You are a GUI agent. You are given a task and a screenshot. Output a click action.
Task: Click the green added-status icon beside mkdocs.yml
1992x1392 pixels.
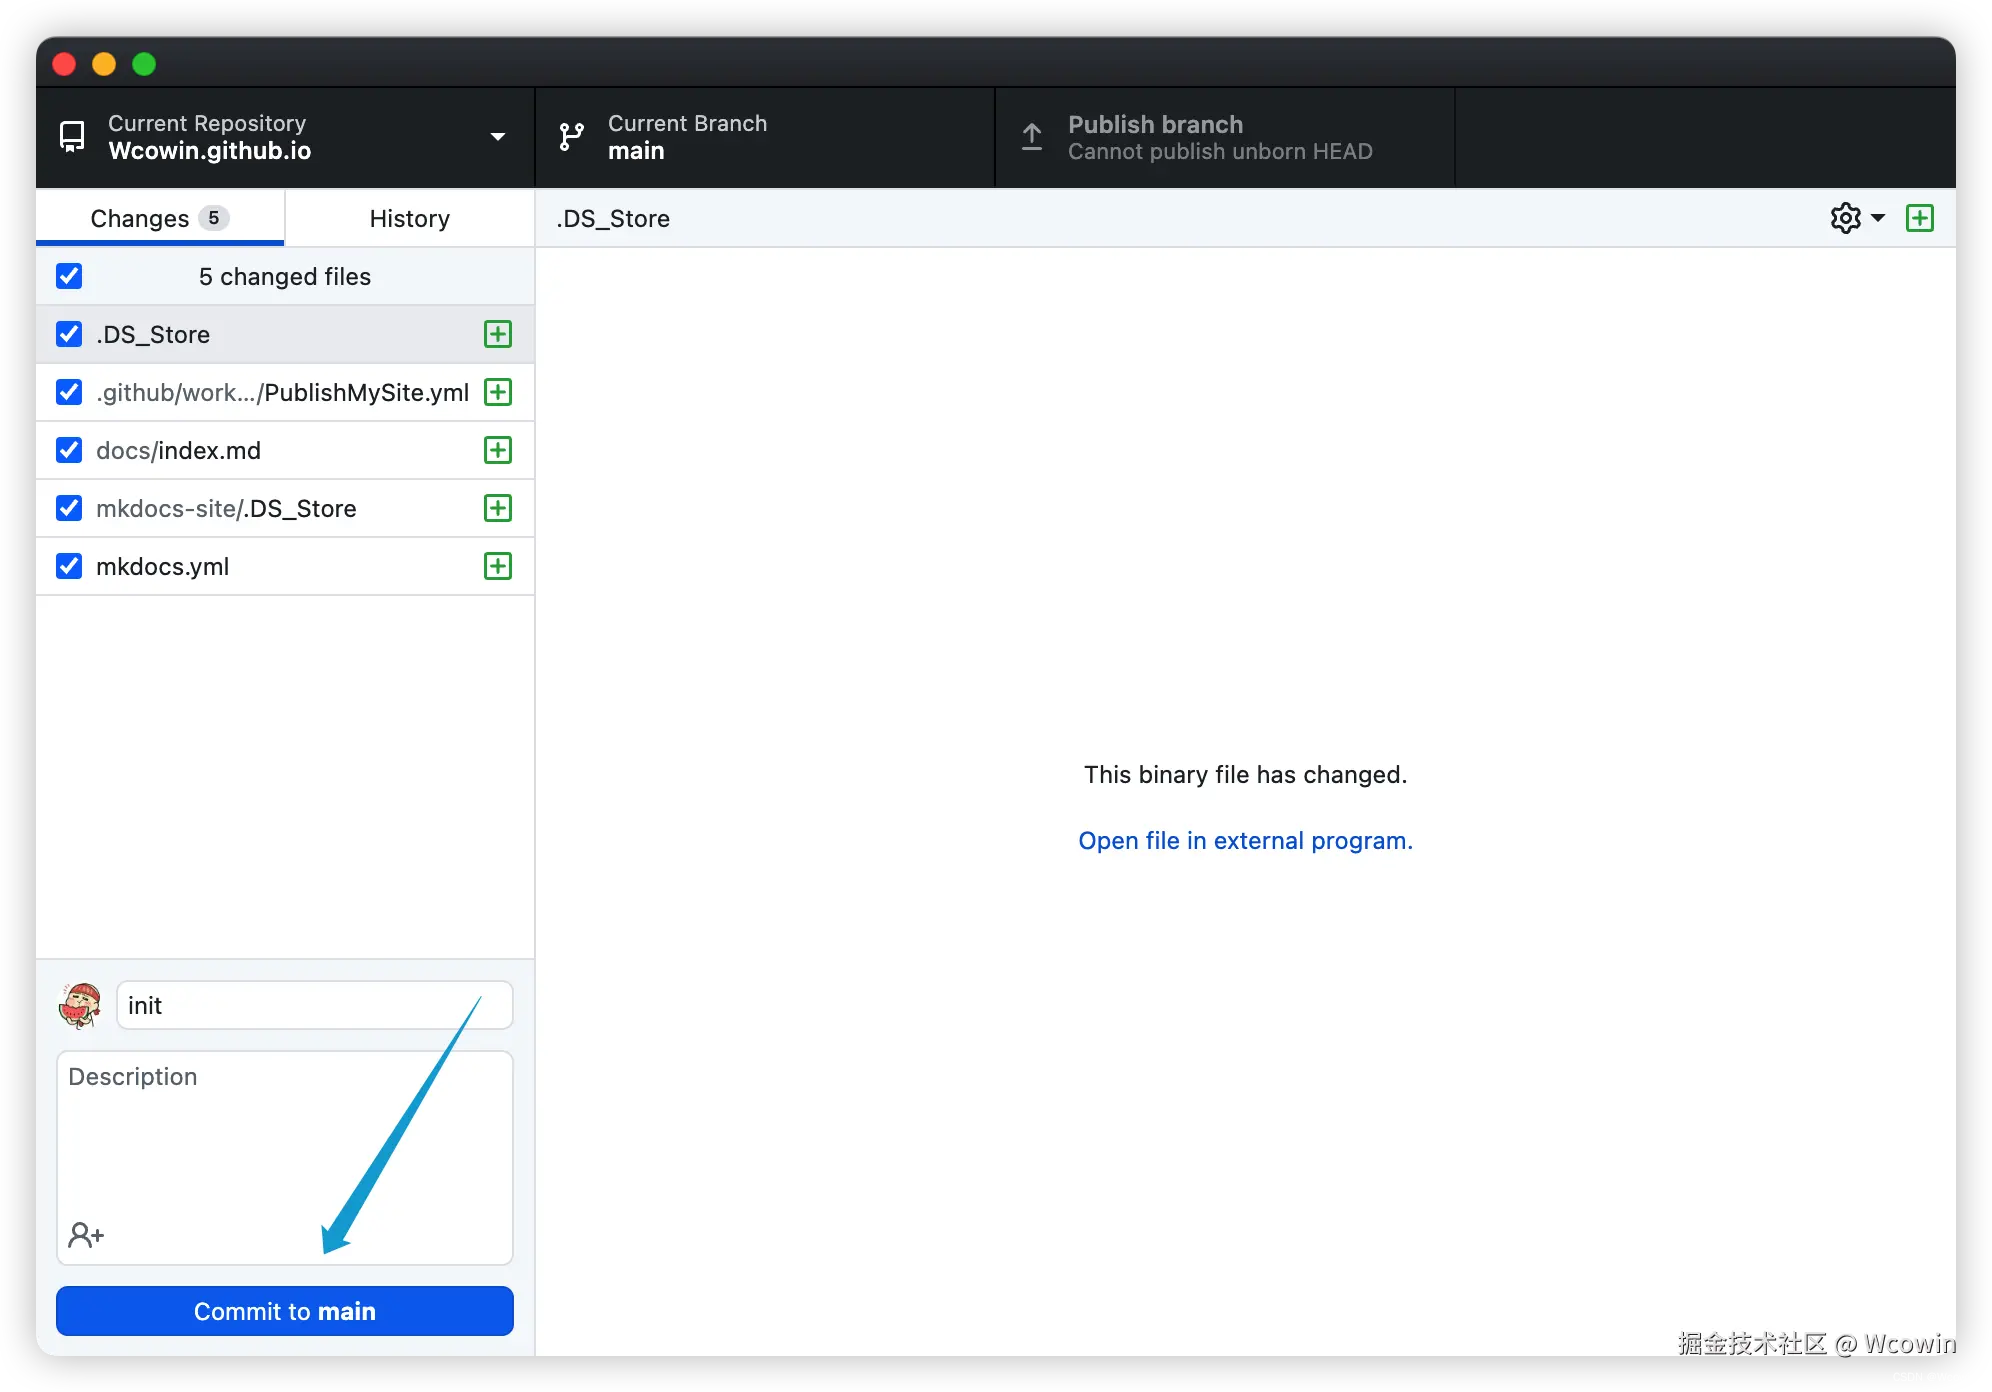(498, 566)
